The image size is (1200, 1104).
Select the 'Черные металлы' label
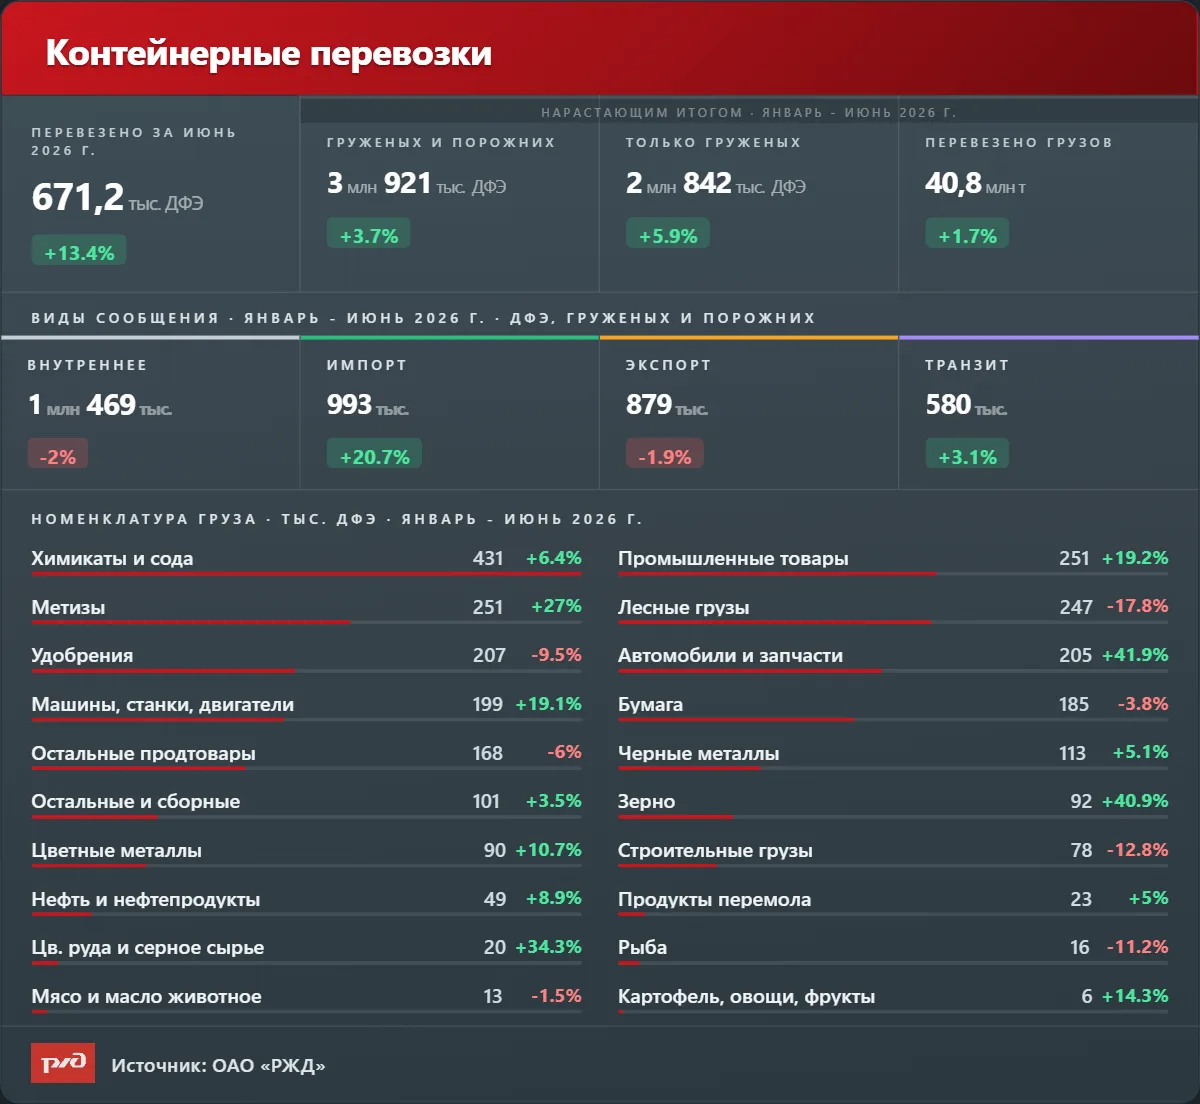click(x=699, y=753)
